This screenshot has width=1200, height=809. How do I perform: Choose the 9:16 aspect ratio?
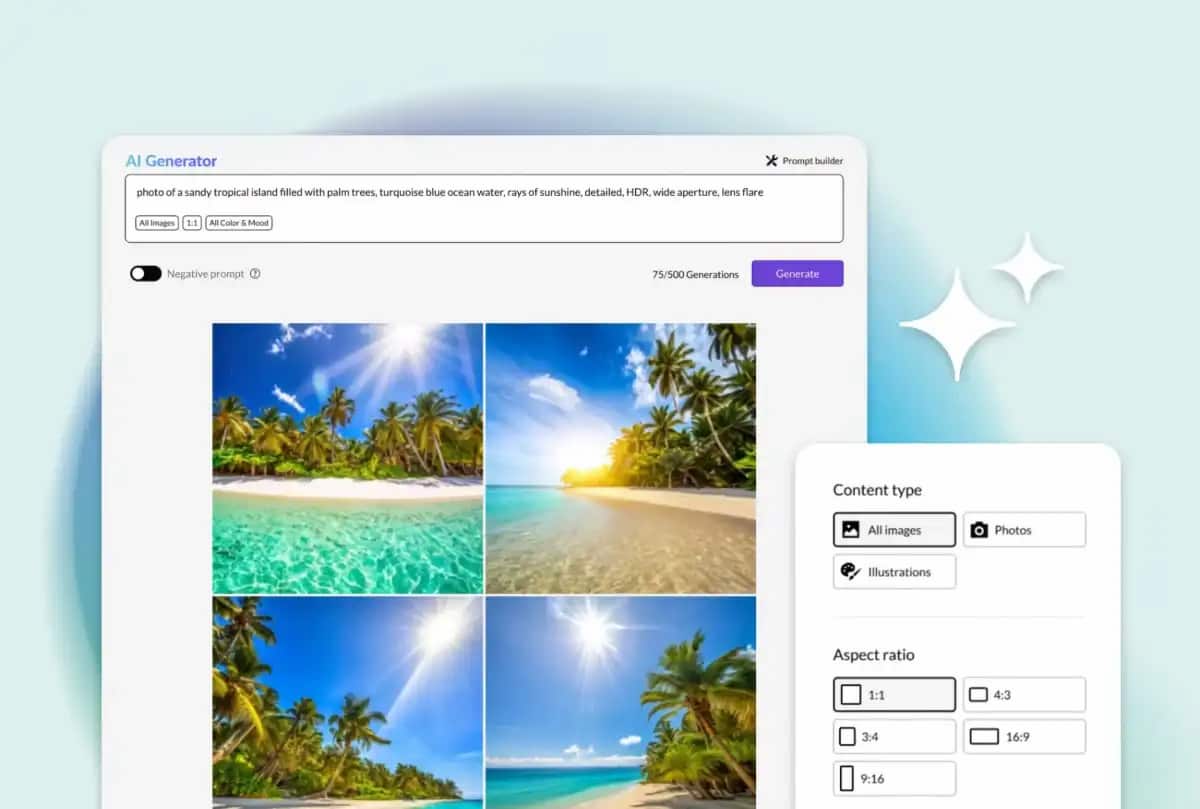[x=894, y=778]
